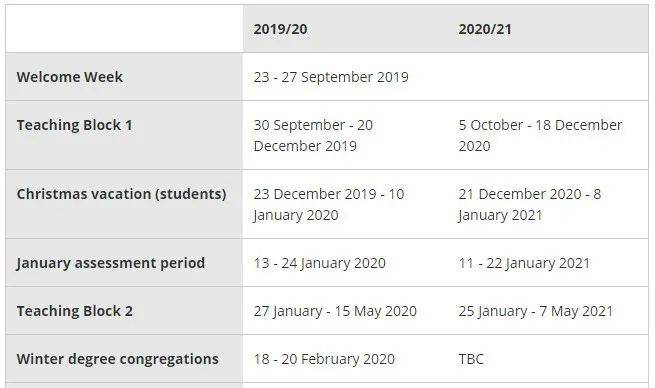655x388 pixels.
Task: Select the January assessment period label
Action: (x=111, y=263)
